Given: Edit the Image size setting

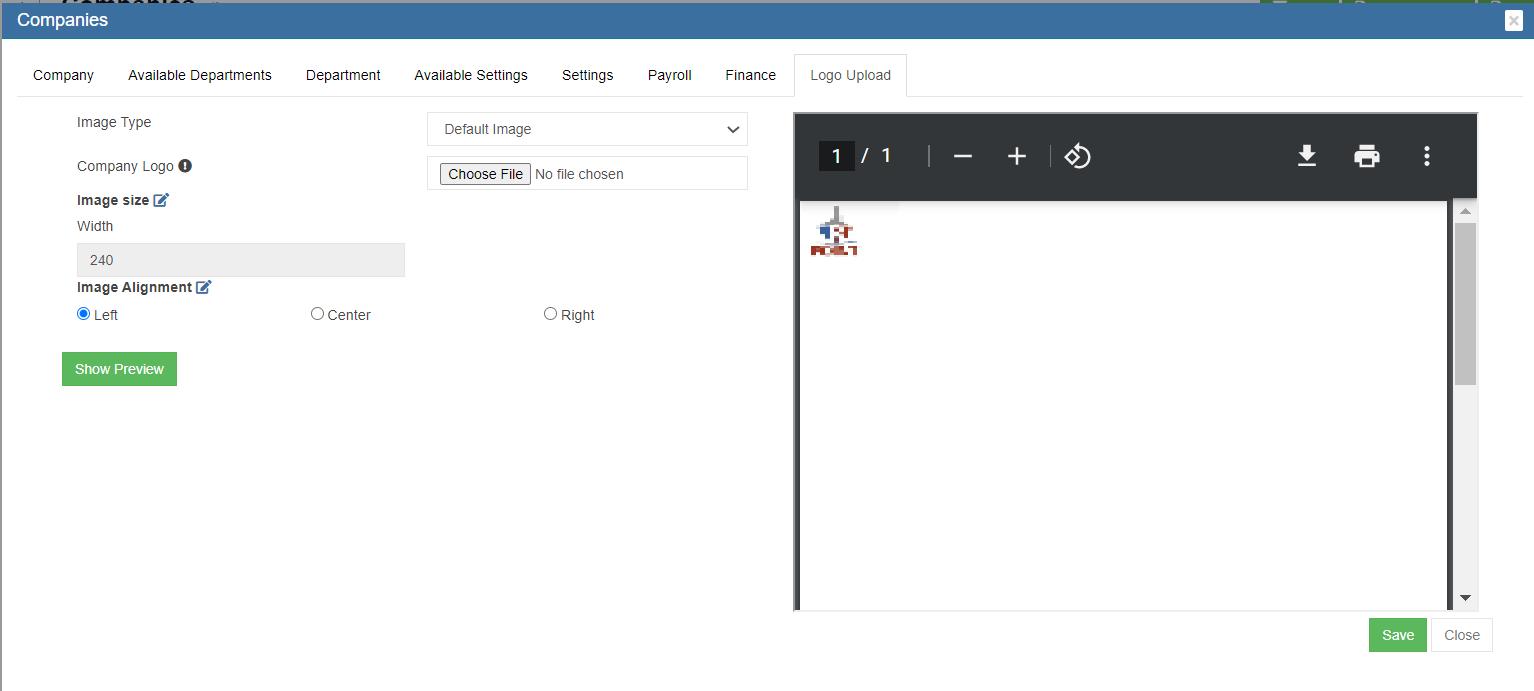Looking at the screenshot, I should tap(161, 200).
